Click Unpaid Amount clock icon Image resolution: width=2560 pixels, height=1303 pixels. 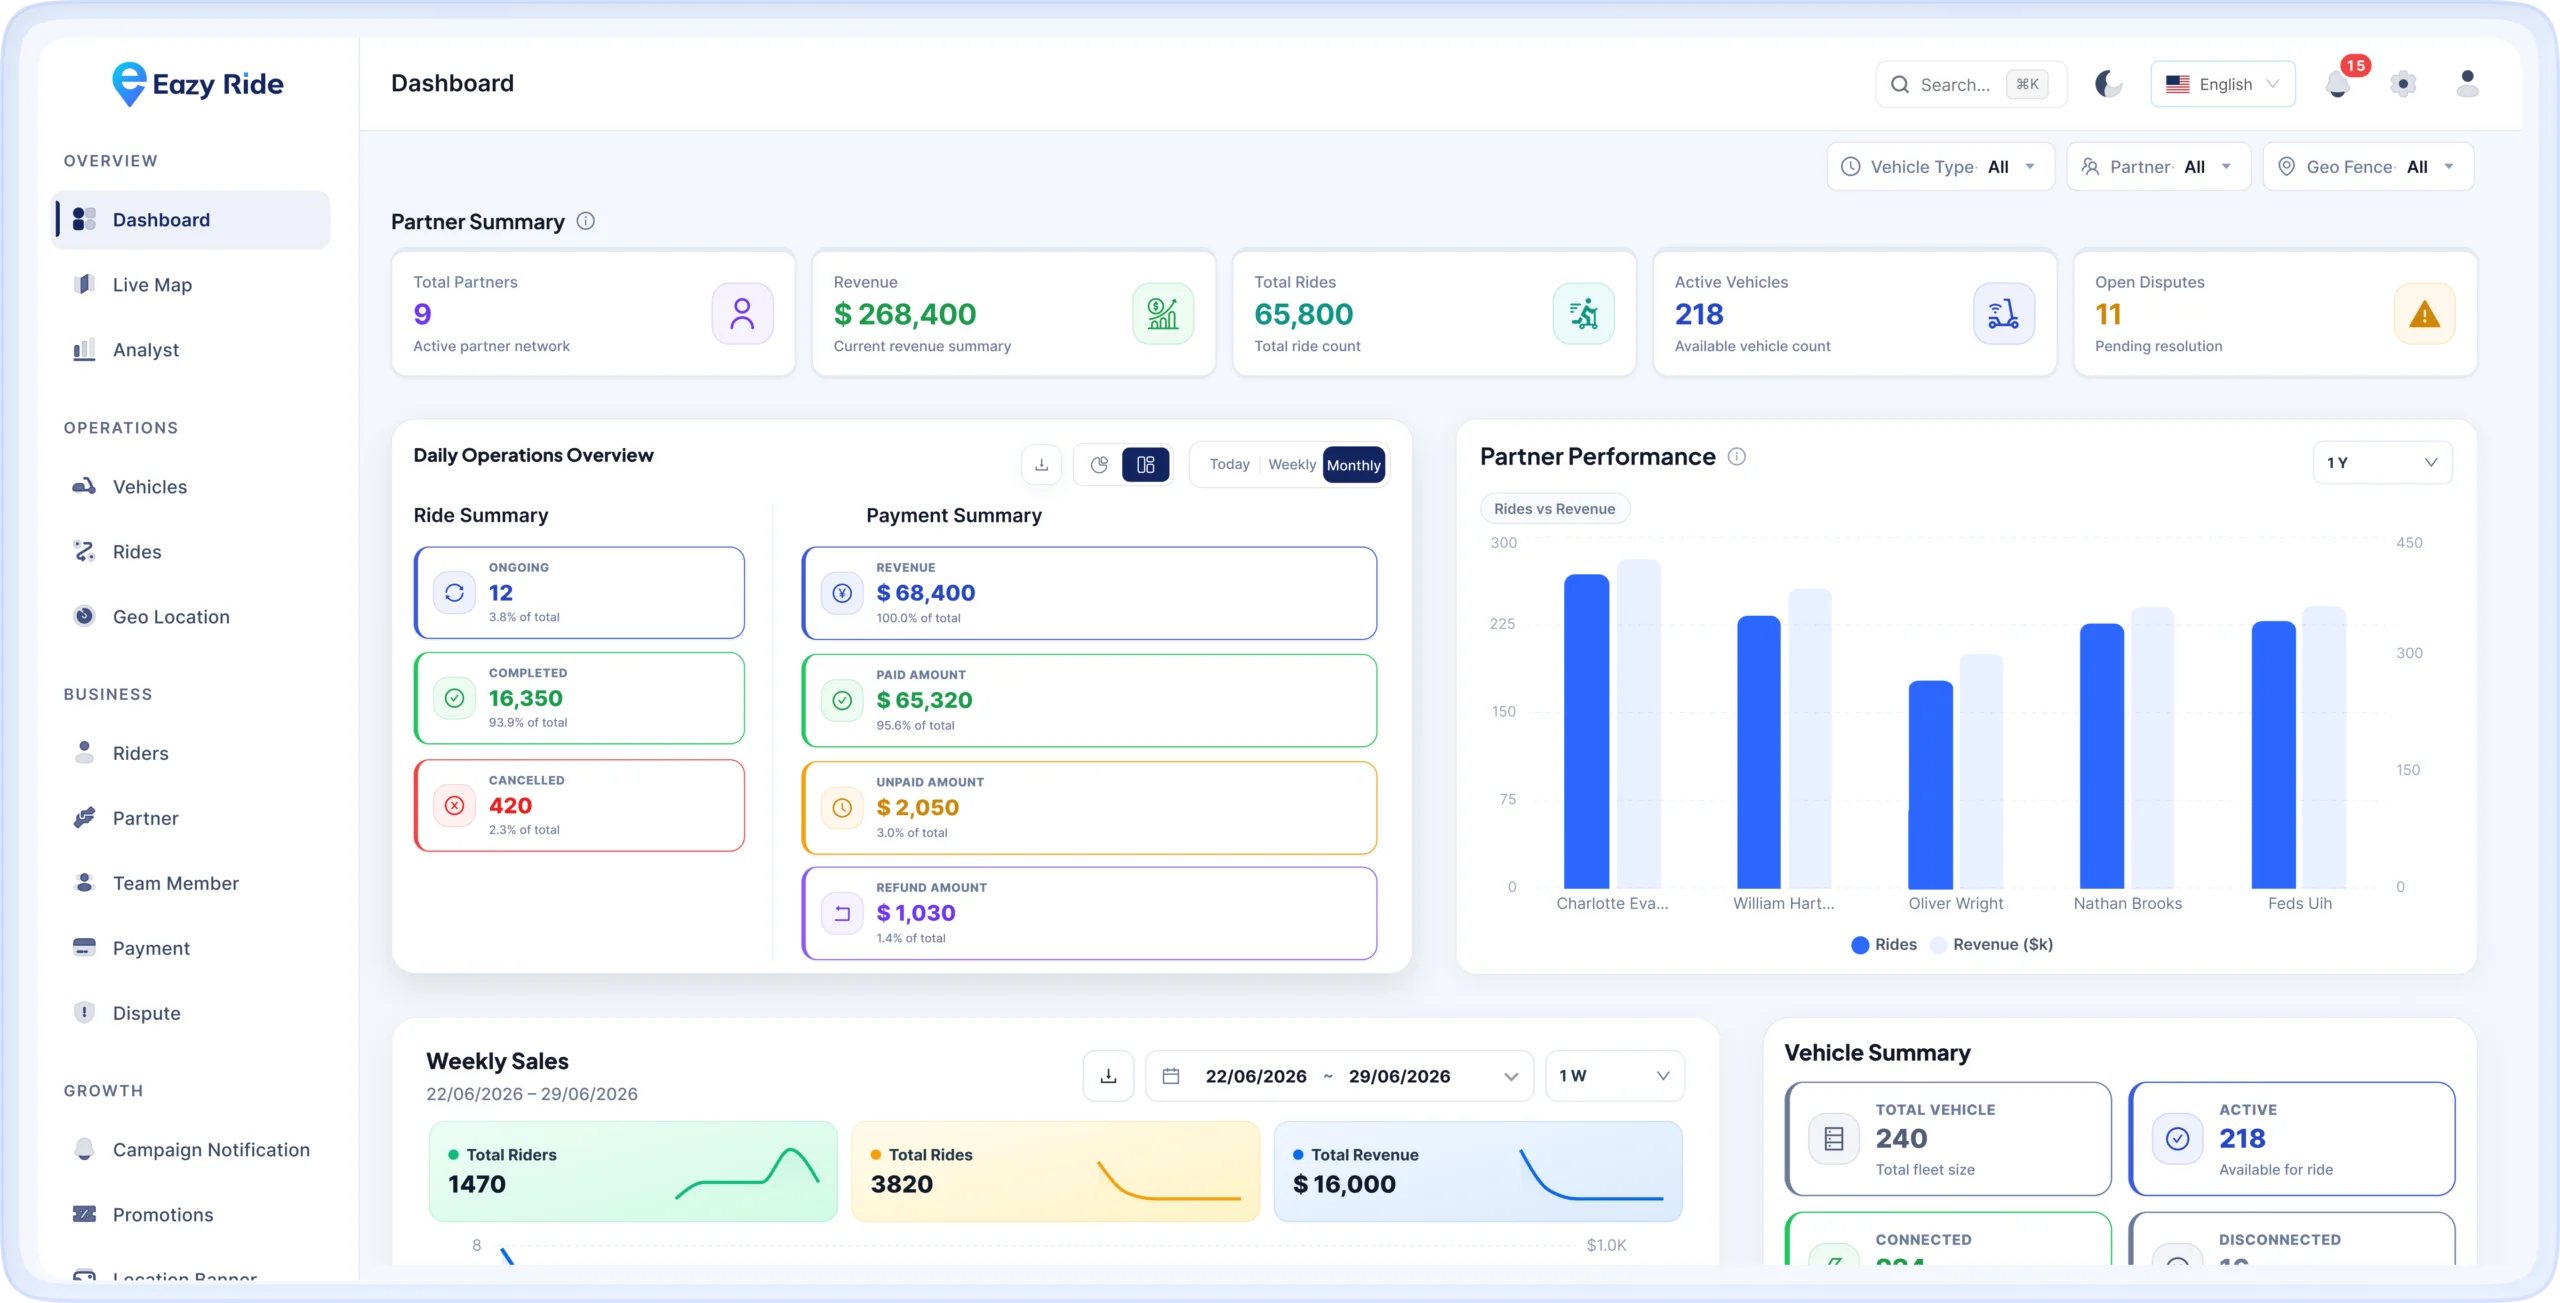[x=842, y=808]
